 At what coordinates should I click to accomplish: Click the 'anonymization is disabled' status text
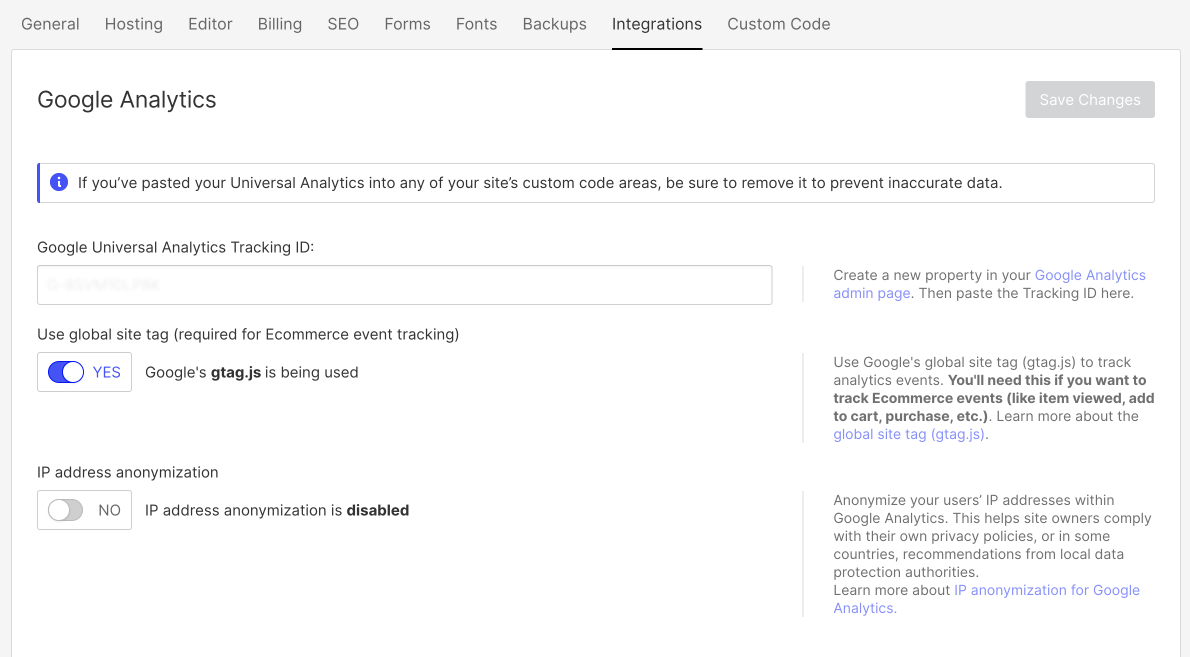click(x=277, y=511)
